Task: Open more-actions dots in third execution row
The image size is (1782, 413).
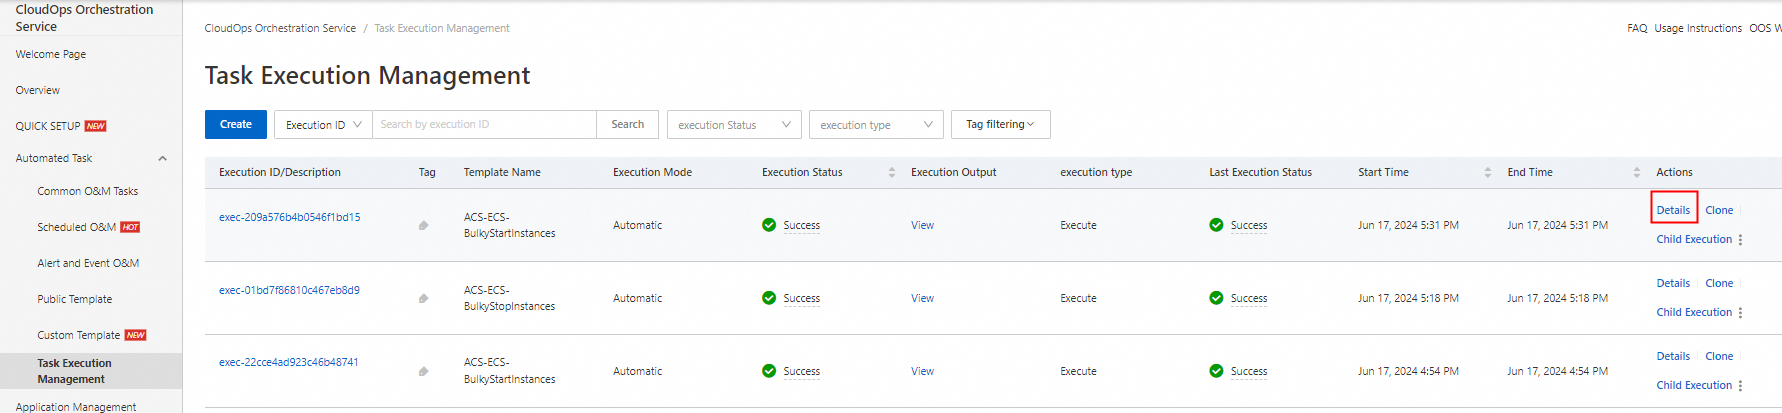Action: point(1740,386)
